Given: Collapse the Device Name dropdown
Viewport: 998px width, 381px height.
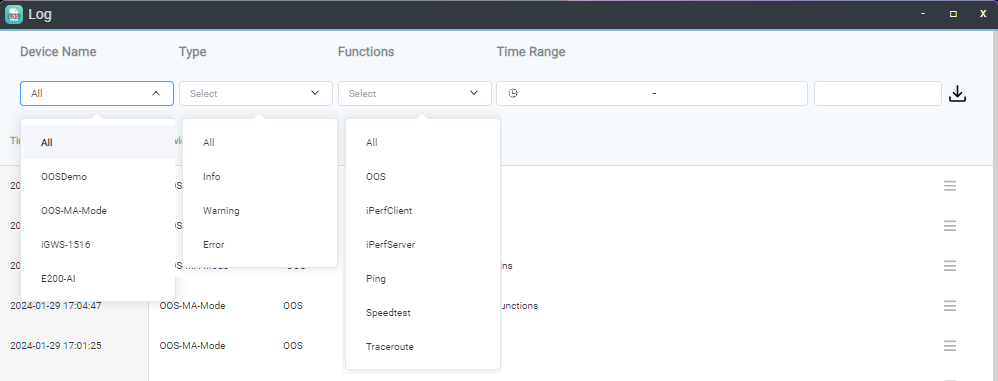Looking at the screenshot, I should tap(156, 94).
